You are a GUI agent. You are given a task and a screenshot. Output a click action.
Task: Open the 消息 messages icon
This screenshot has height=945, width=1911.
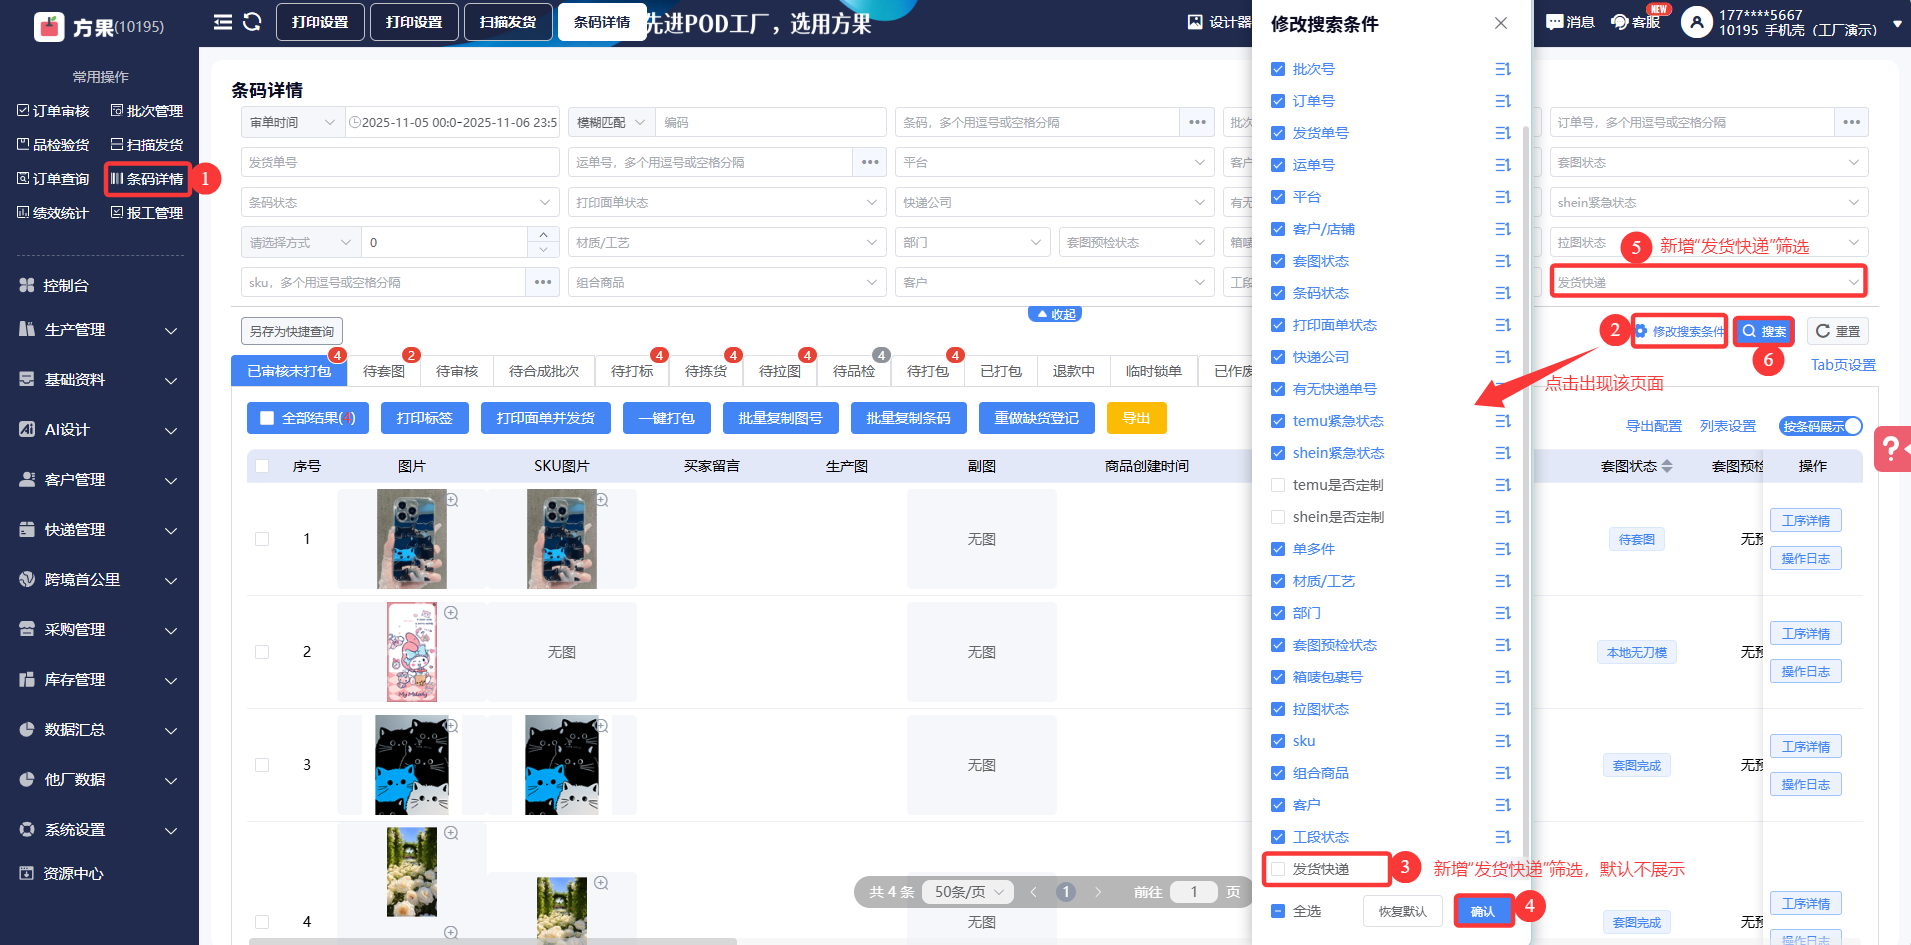pyautogui.click(x=1555, y=22)
